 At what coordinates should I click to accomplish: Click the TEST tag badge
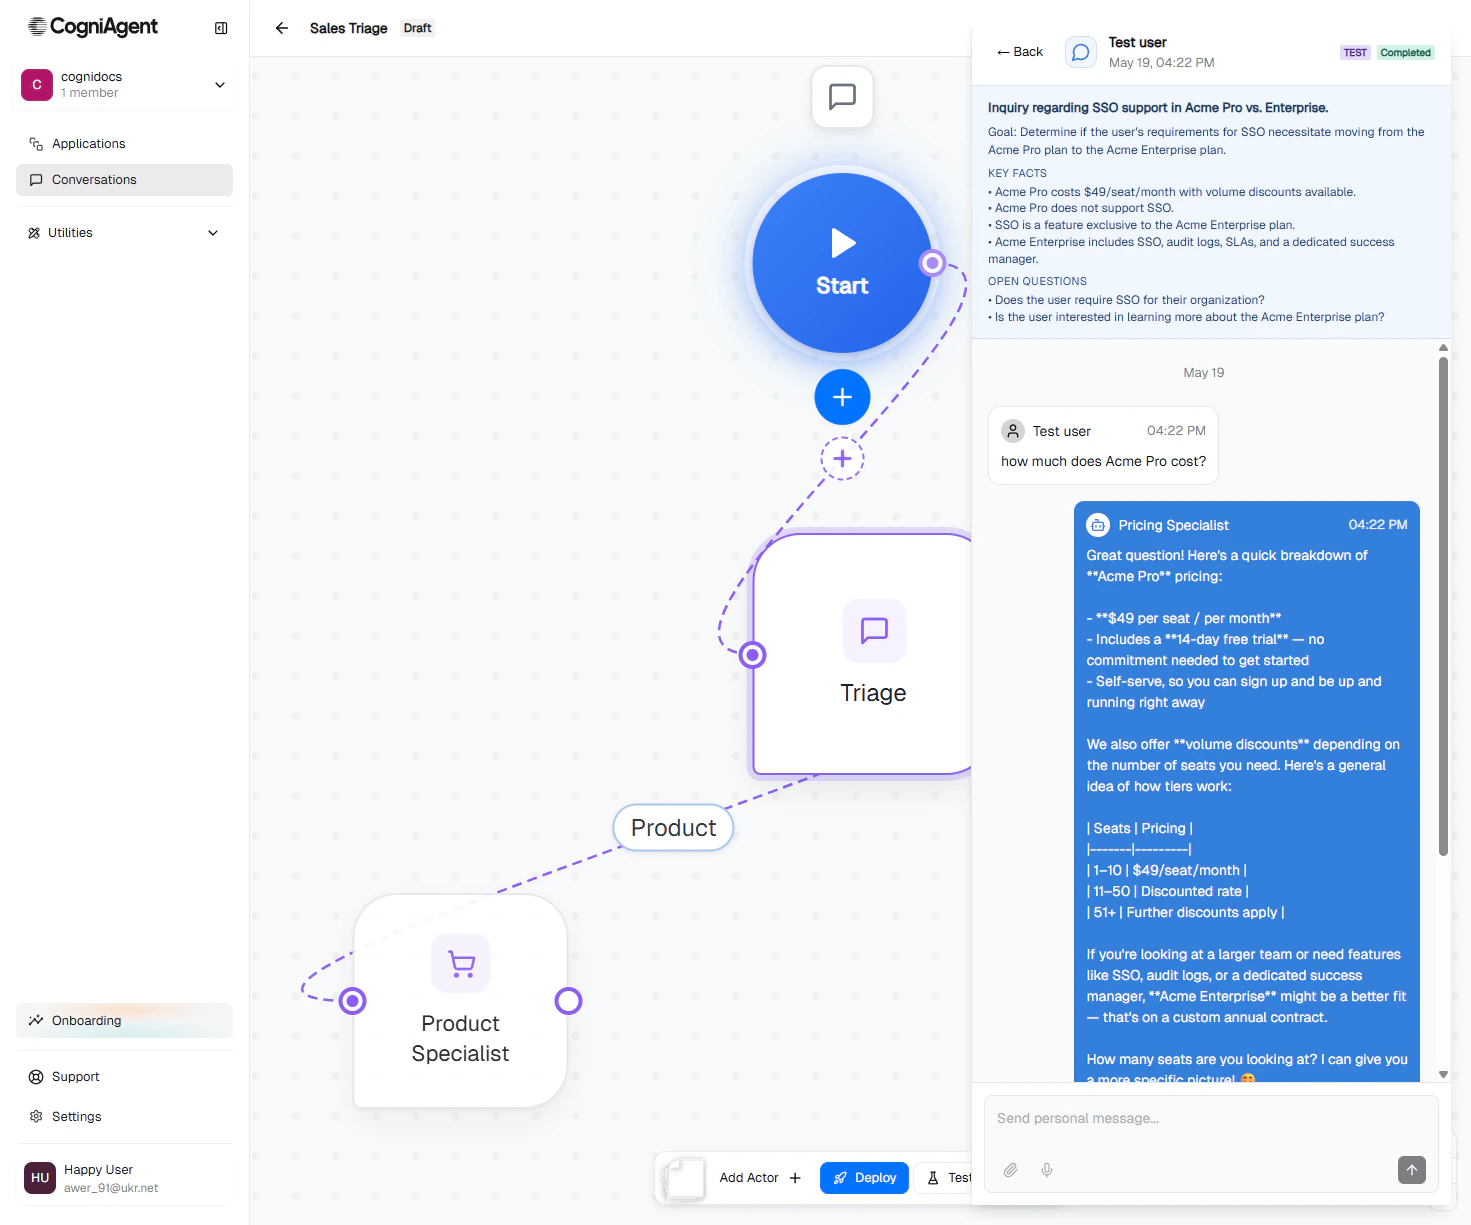click(x=1355, y=53)
